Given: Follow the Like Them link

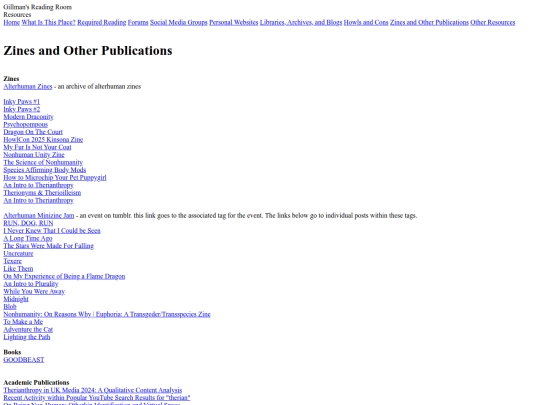Looking at the screenshot, I should coord(18,269).
